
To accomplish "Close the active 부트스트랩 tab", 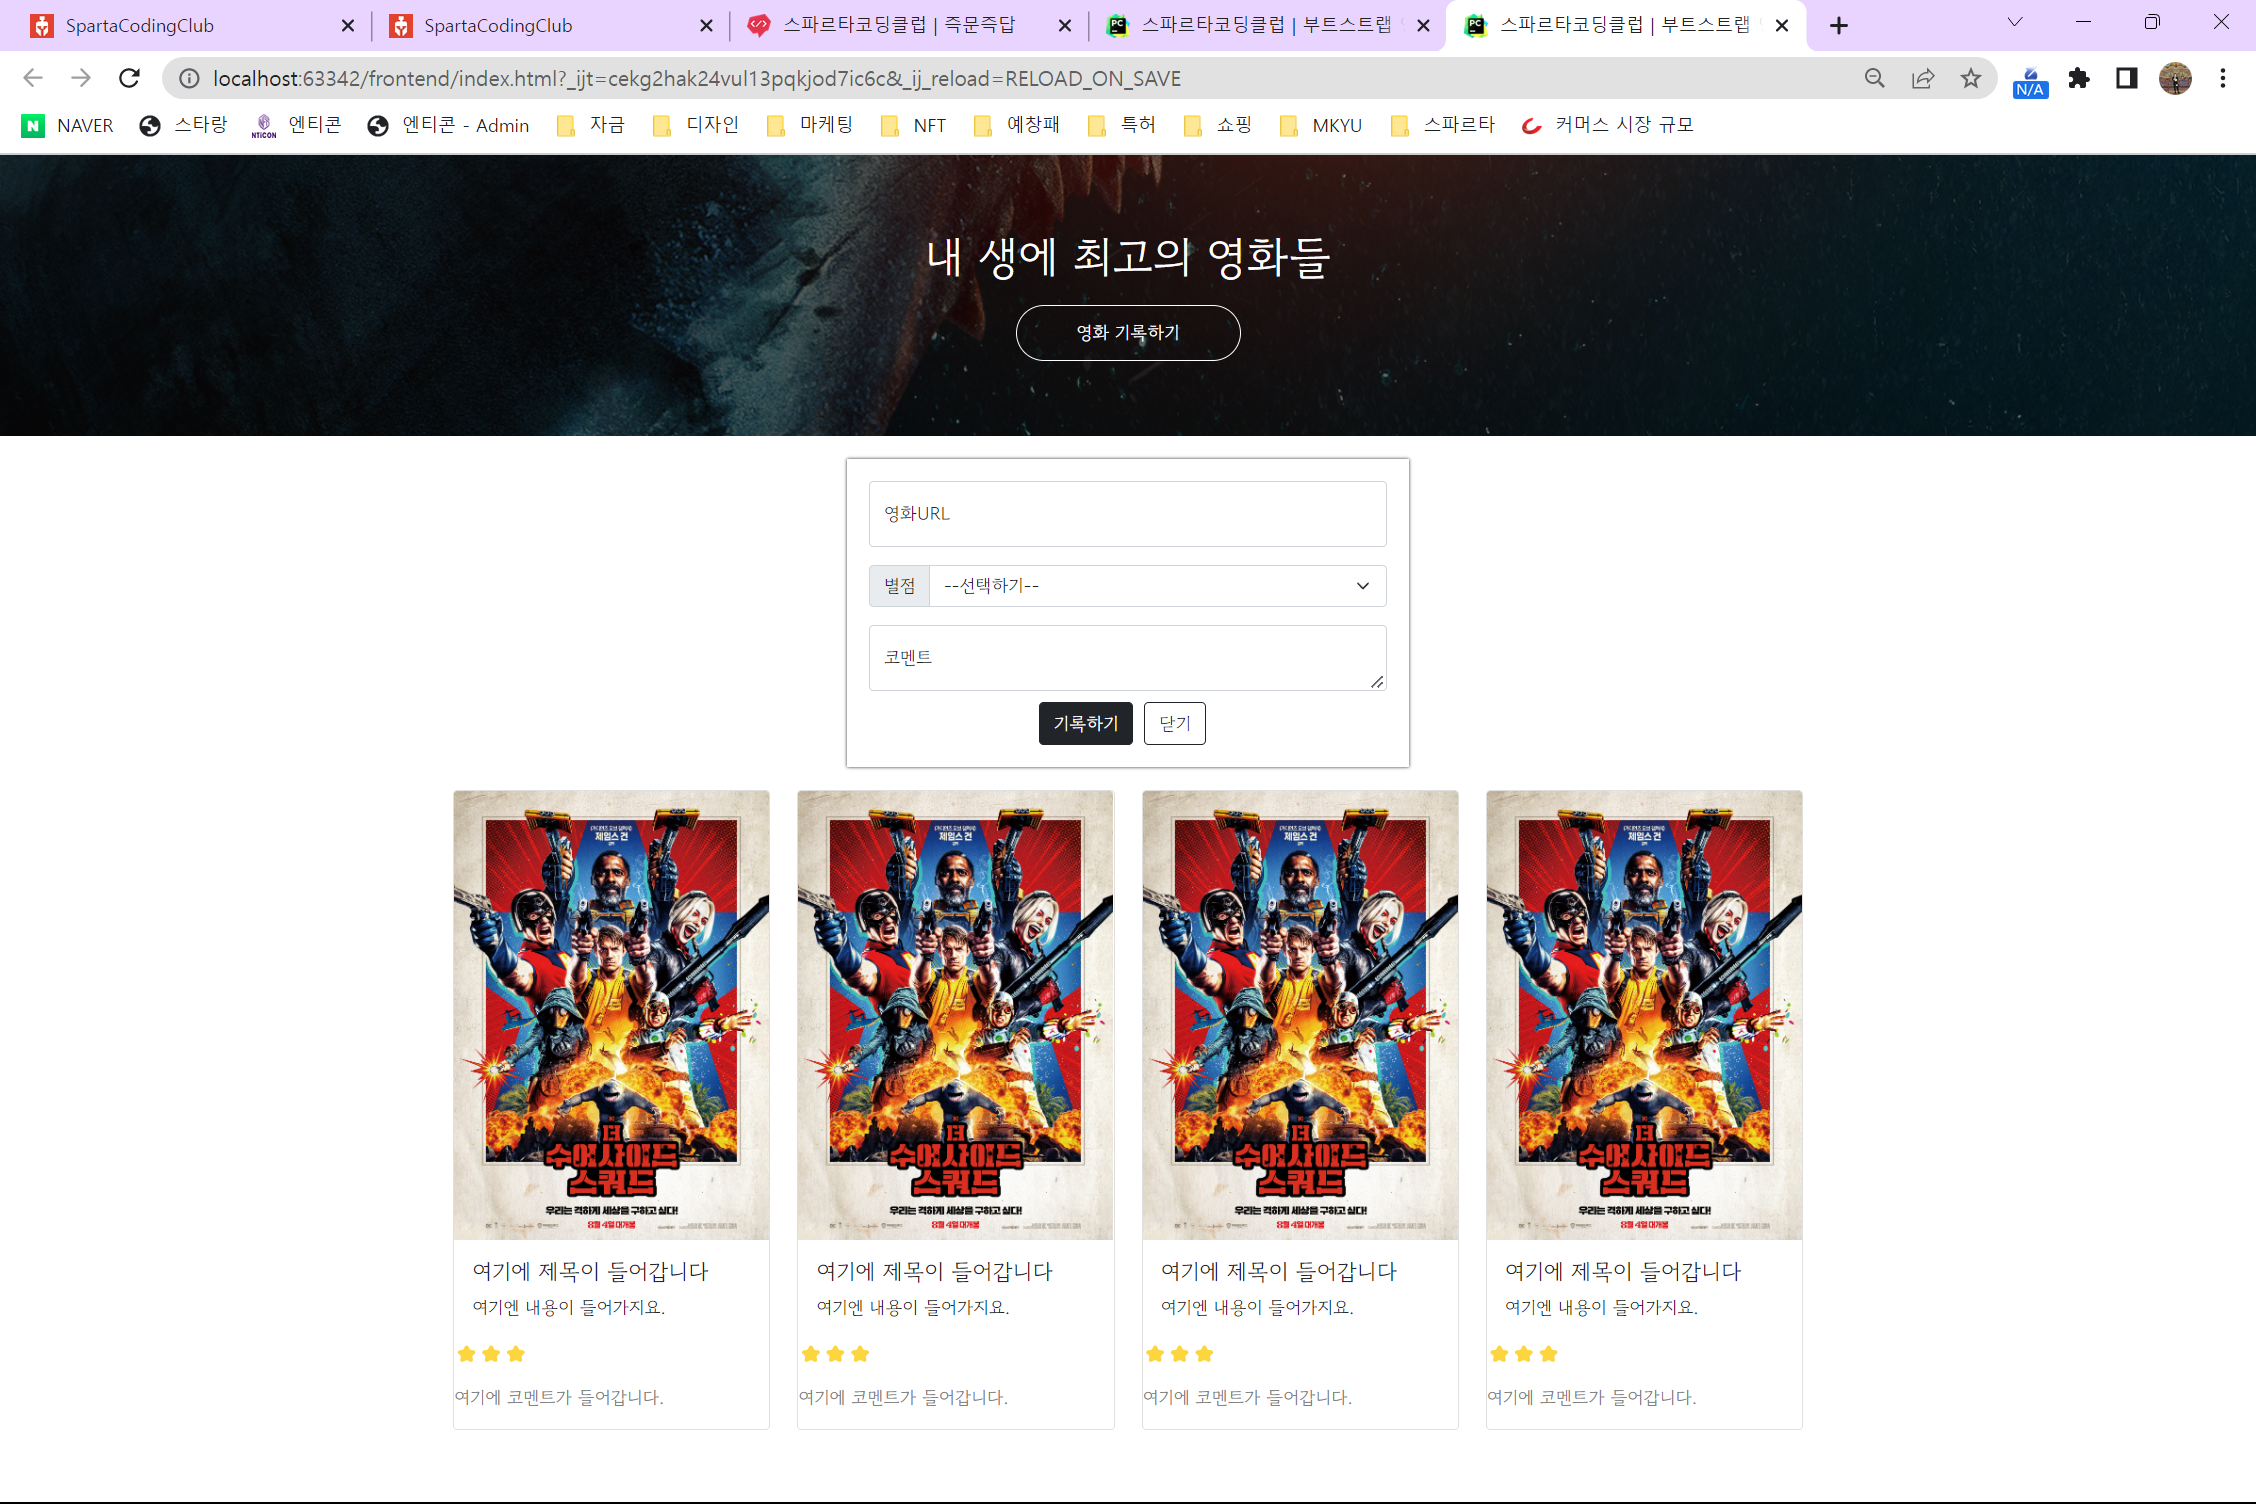I will [x=1782, y=26].
